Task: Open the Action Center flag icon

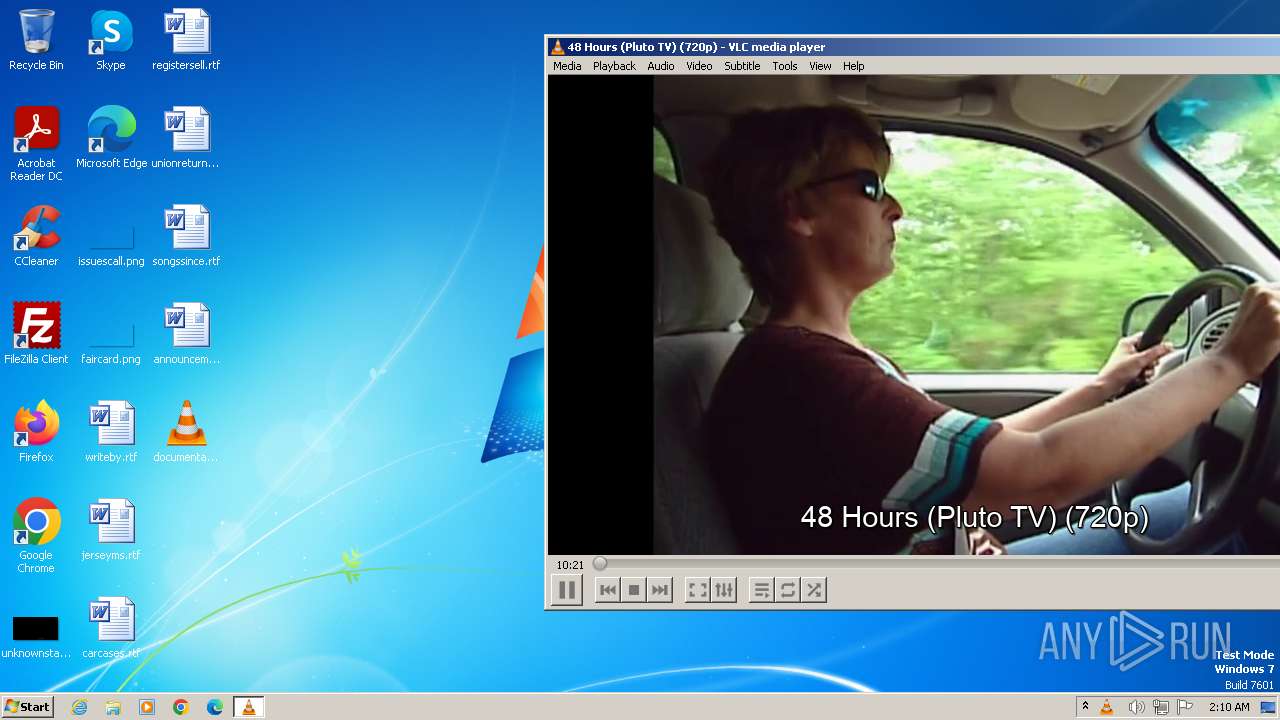Action: pyautogui.click(x=1185, y=707)
